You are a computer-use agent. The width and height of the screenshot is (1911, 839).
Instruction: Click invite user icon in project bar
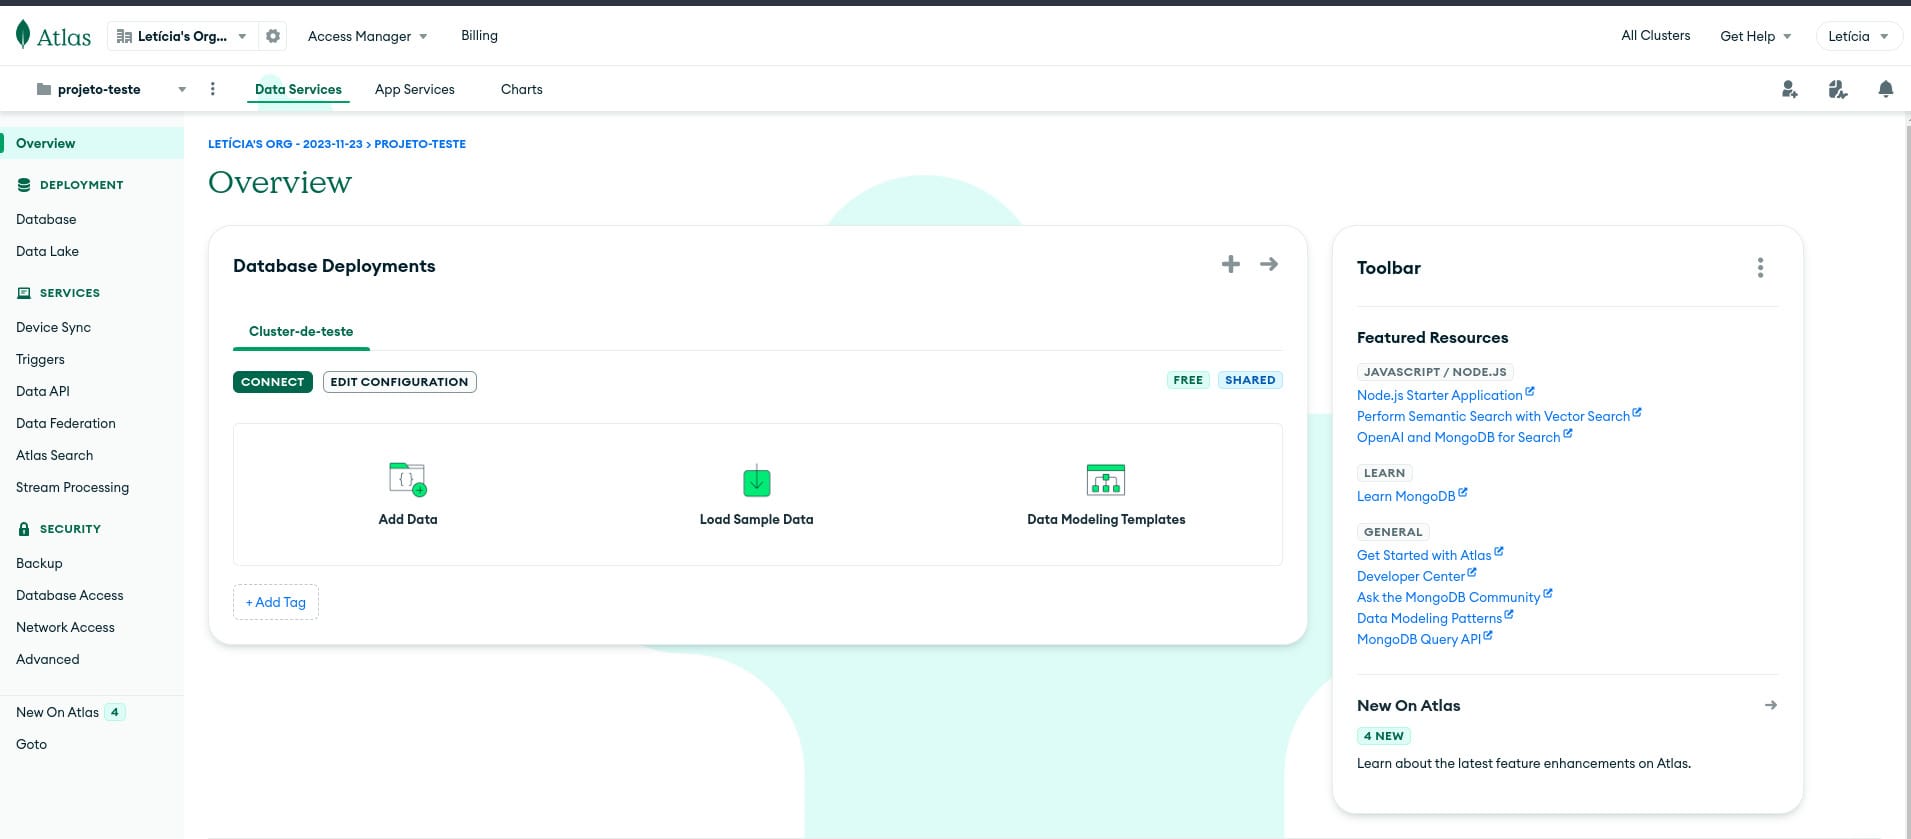pyautogui.click(x=1790, y=90)
